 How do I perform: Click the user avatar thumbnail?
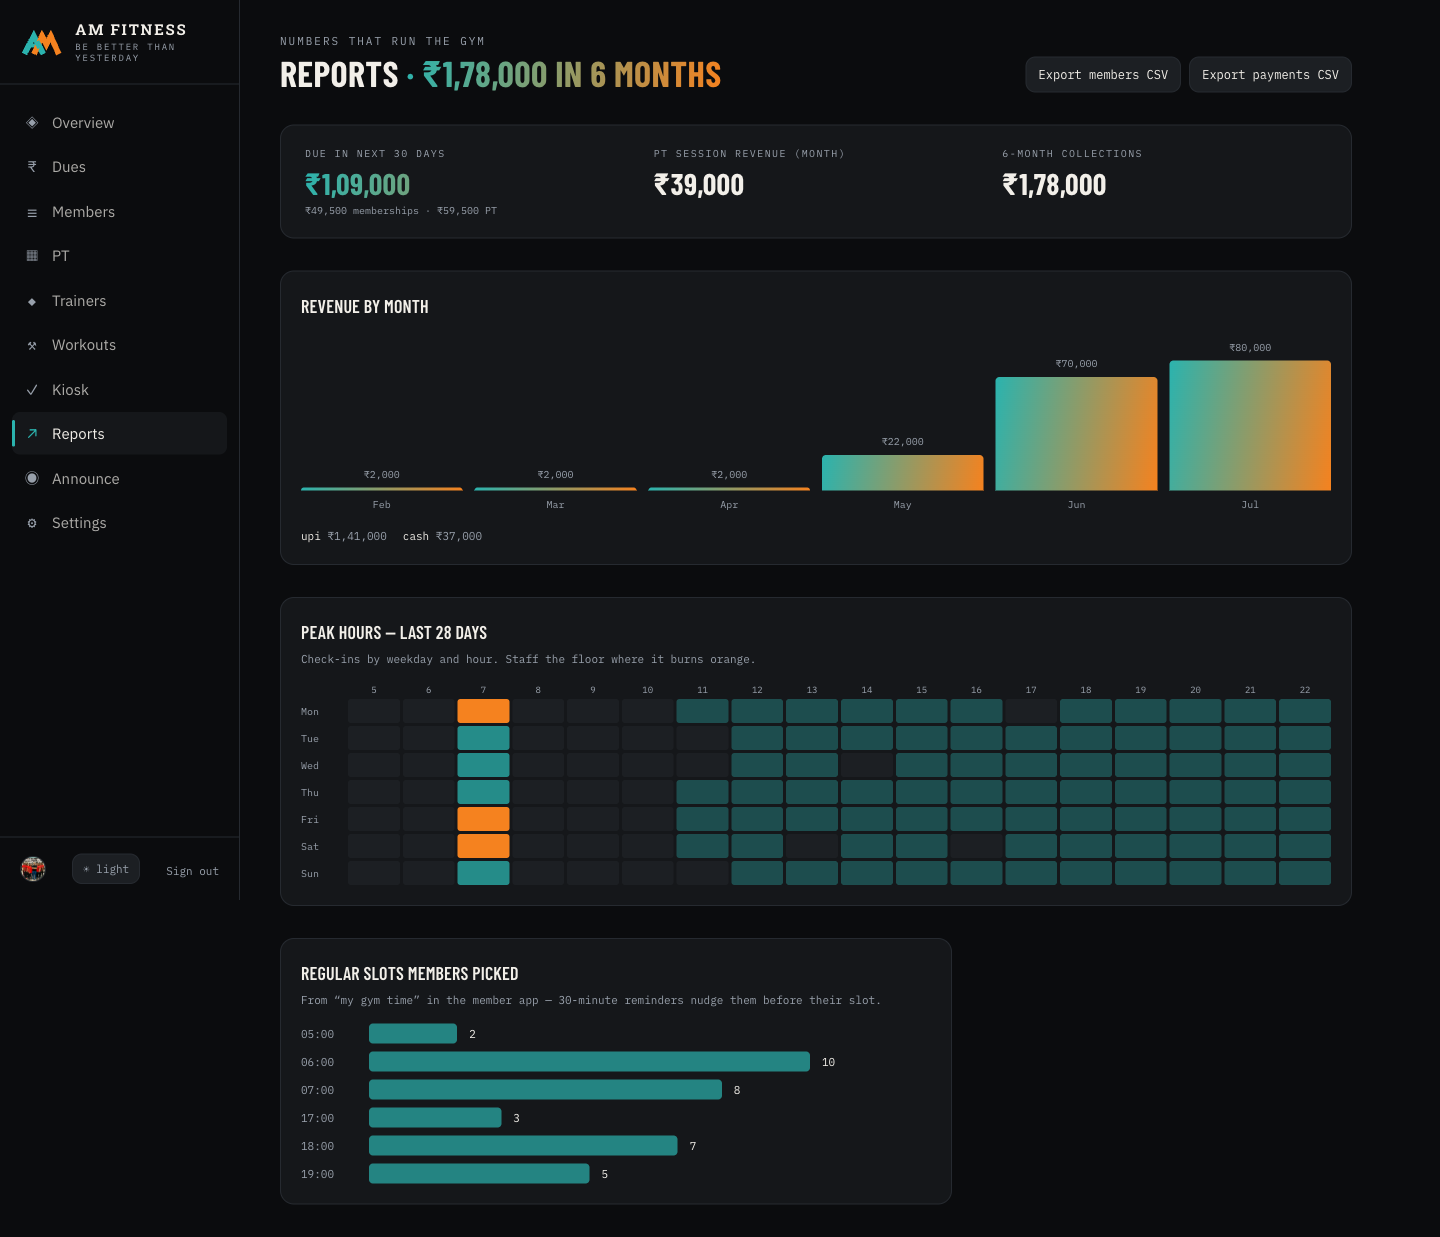point(33,869)
